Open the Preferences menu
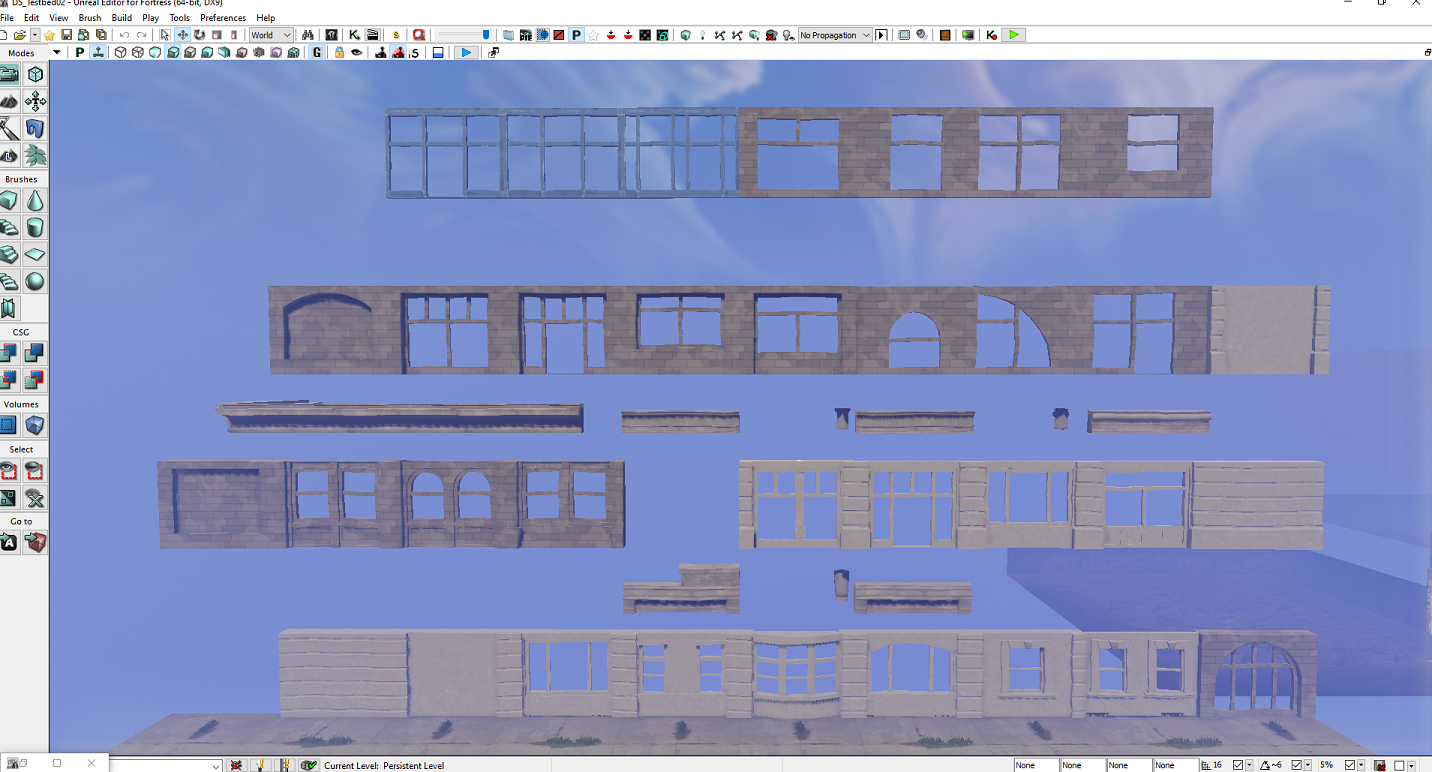The width and height of the screenshot is (1432, 772). tap(223, 18)
